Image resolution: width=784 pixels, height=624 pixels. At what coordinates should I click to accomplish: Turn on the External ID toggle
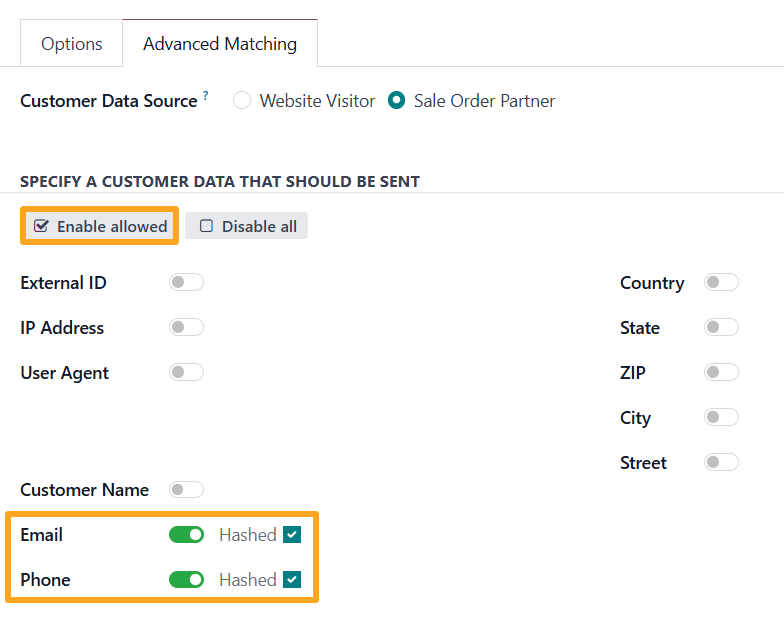pos(186,283)
